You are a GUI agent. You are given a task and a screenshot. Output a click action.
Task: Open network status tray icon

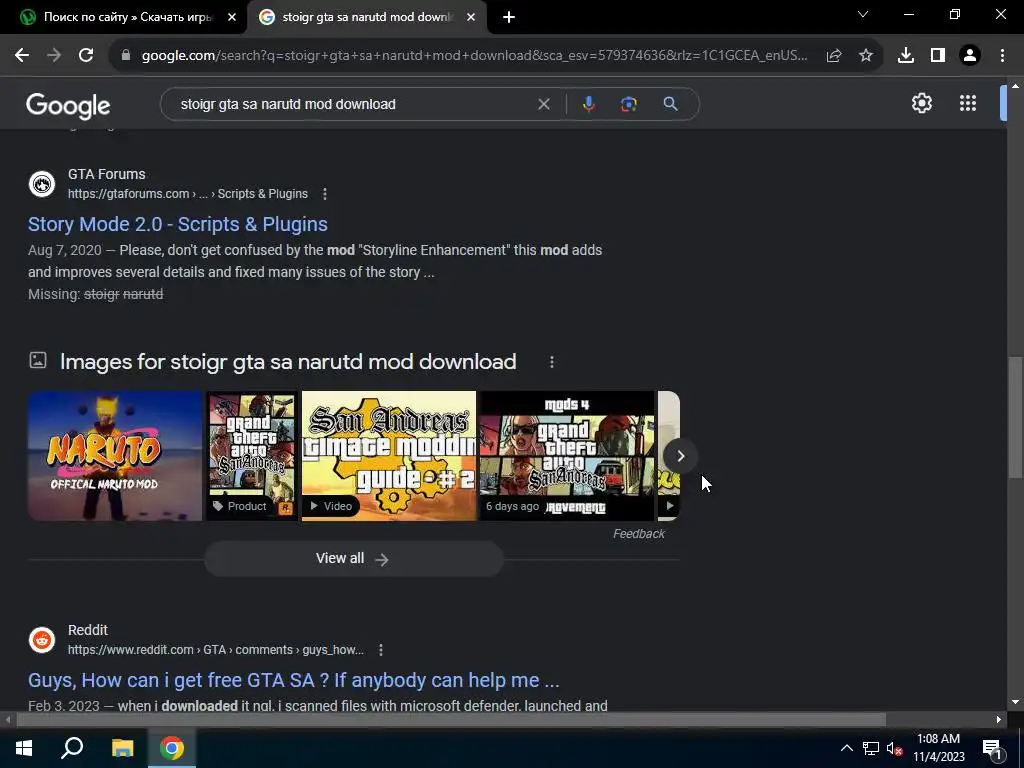[x=871, y=748]
